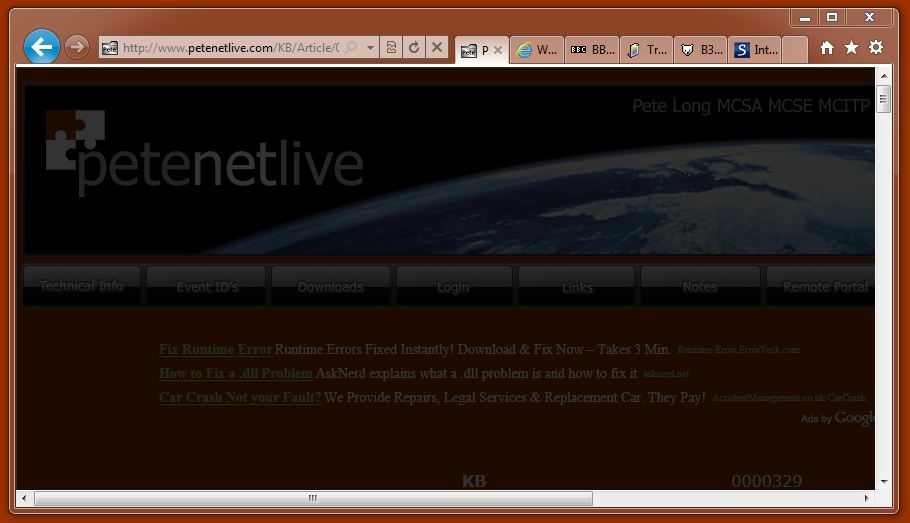
Task: Open the Remote Portal menu button
Action: pyautogui.click(x=821, y=286)
